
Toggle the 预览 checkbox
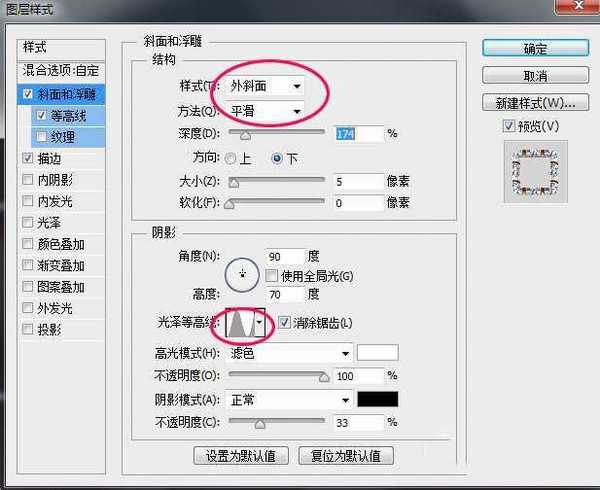point(509,126)
